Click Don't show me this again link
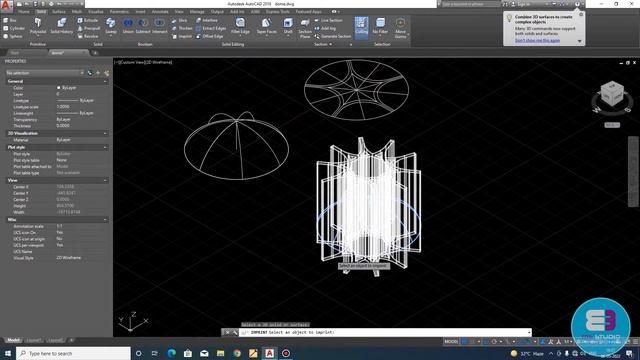 [537, 40]
